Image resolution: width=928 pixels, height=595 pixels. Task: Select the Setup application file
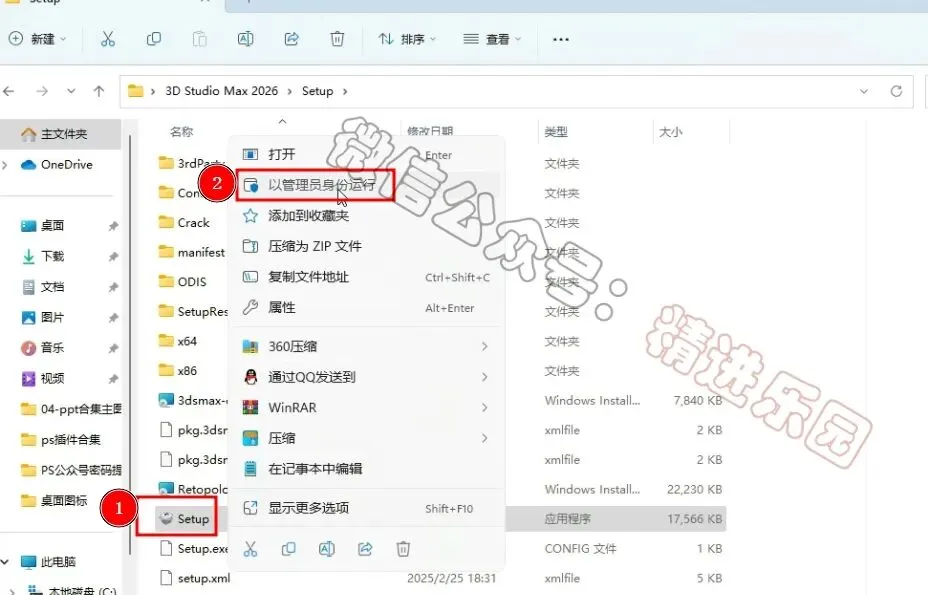point(184,519)
